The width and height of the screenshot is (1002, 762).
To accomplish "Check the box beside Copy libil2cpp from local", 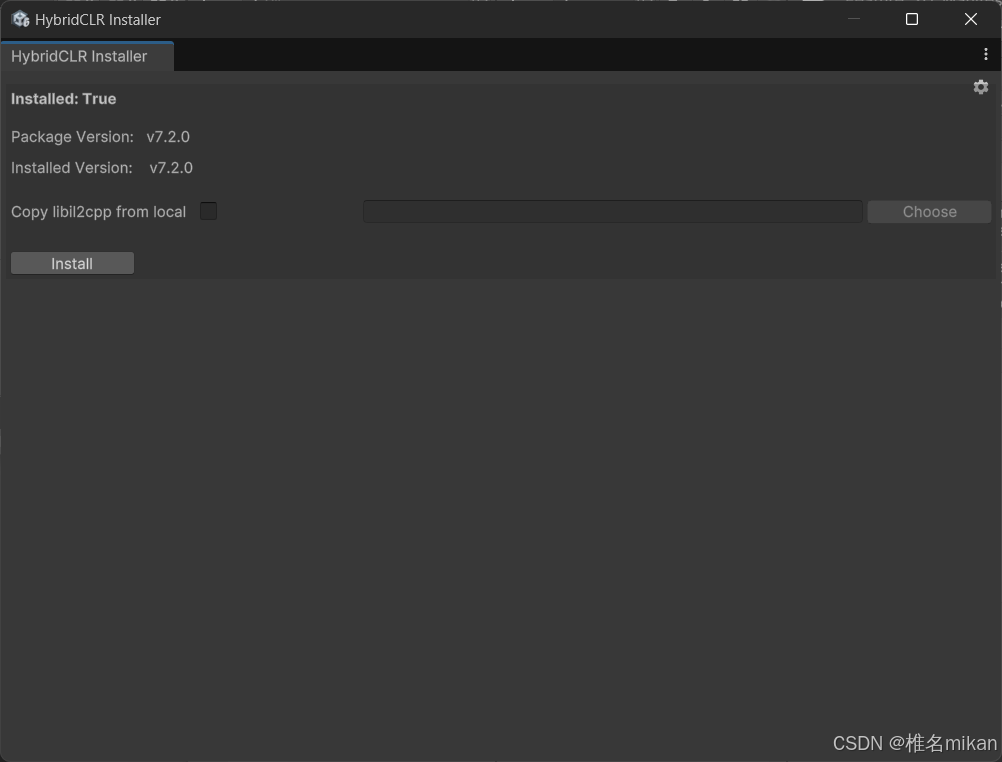I will pos(208,211).
